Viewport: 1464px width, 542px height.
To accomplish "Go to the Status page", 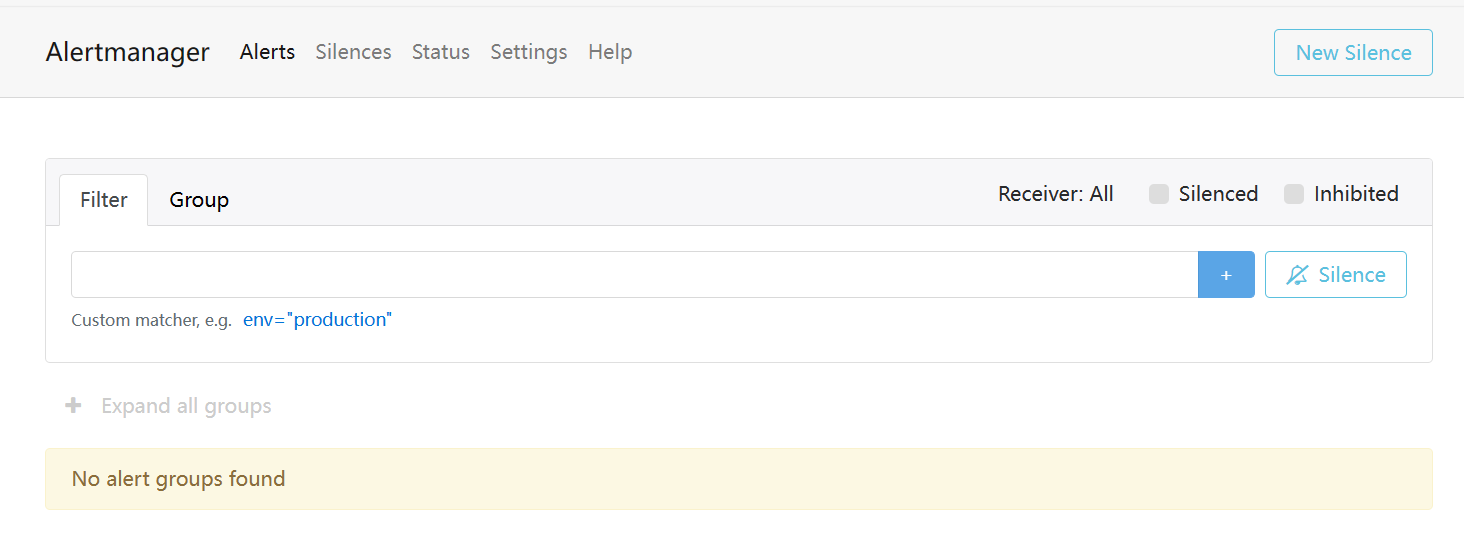I will click(440, 52).
